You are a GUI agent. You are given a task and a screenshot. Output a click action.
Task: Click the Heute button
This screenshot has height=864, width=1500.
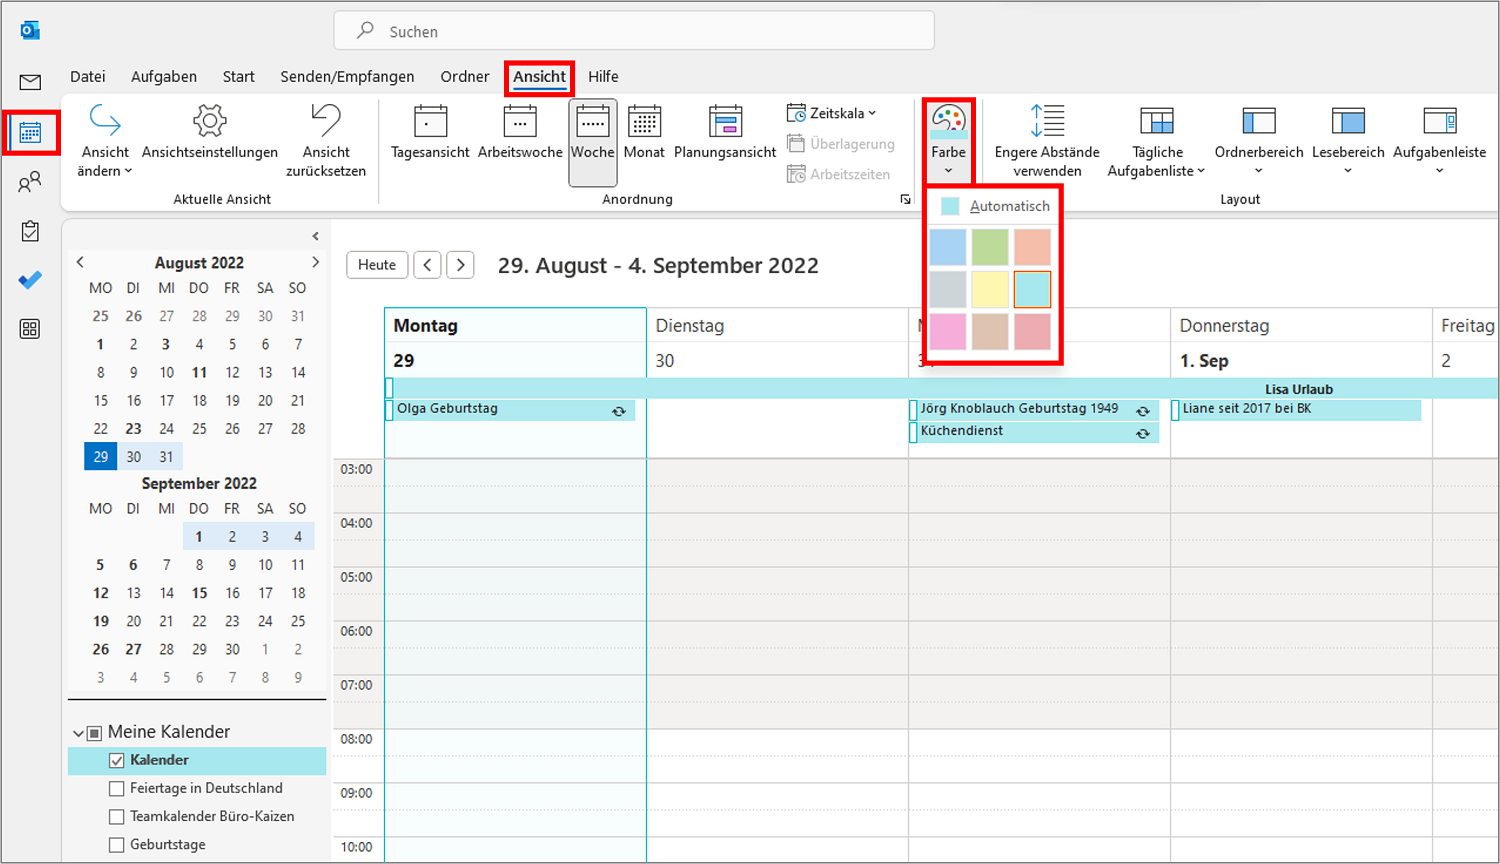click(x=377, y=265)
